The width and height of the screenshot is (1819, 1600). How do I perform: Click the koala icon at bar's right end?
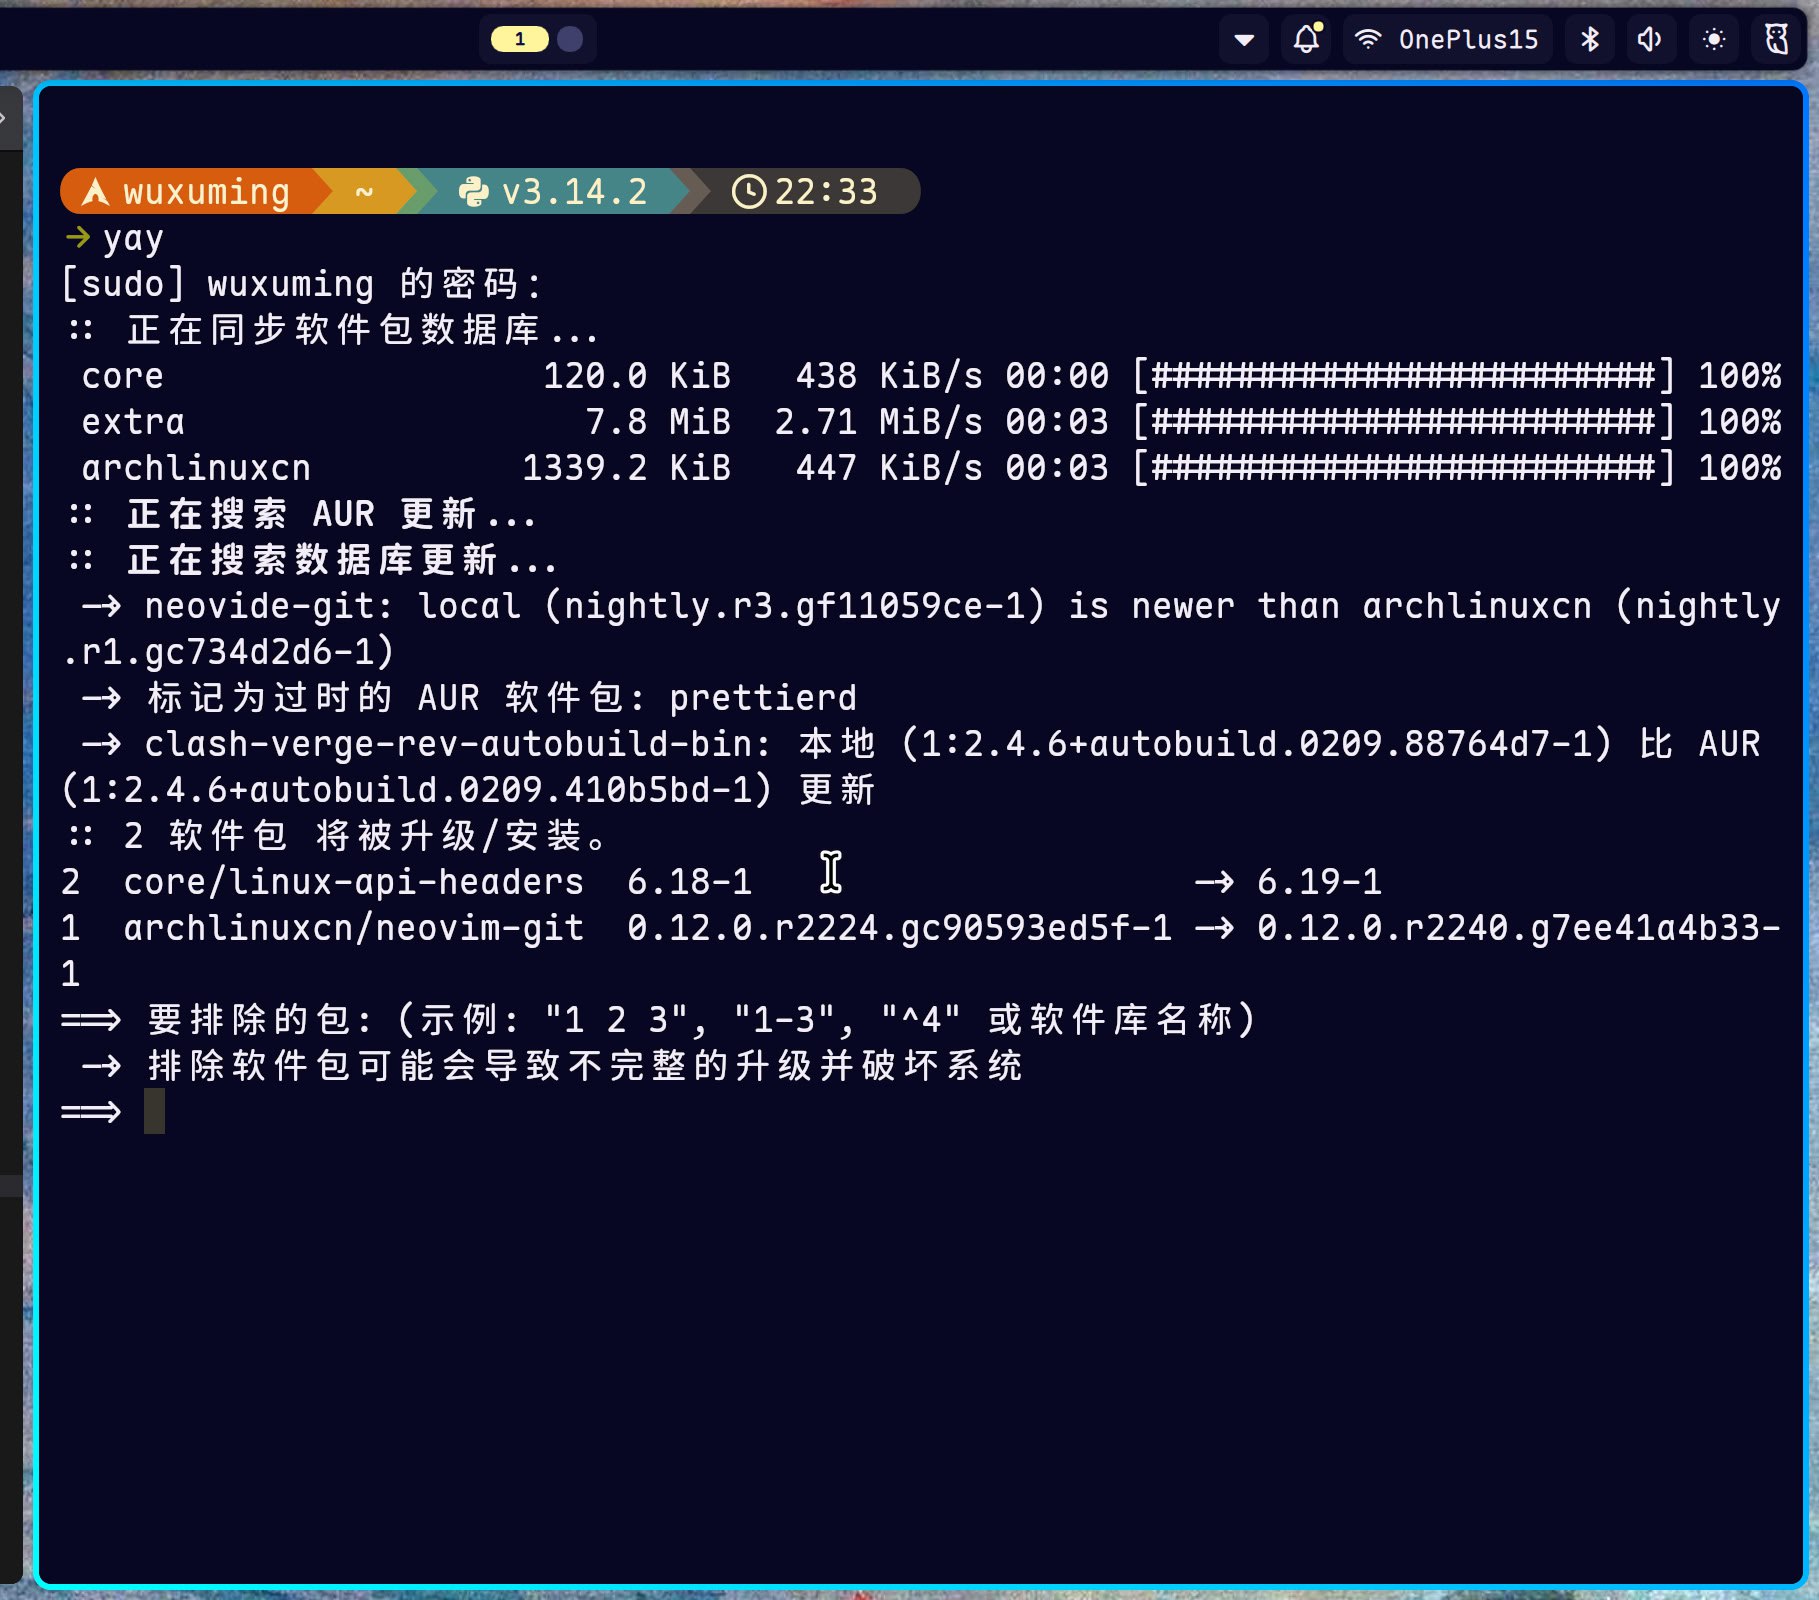pos(1776,40)
